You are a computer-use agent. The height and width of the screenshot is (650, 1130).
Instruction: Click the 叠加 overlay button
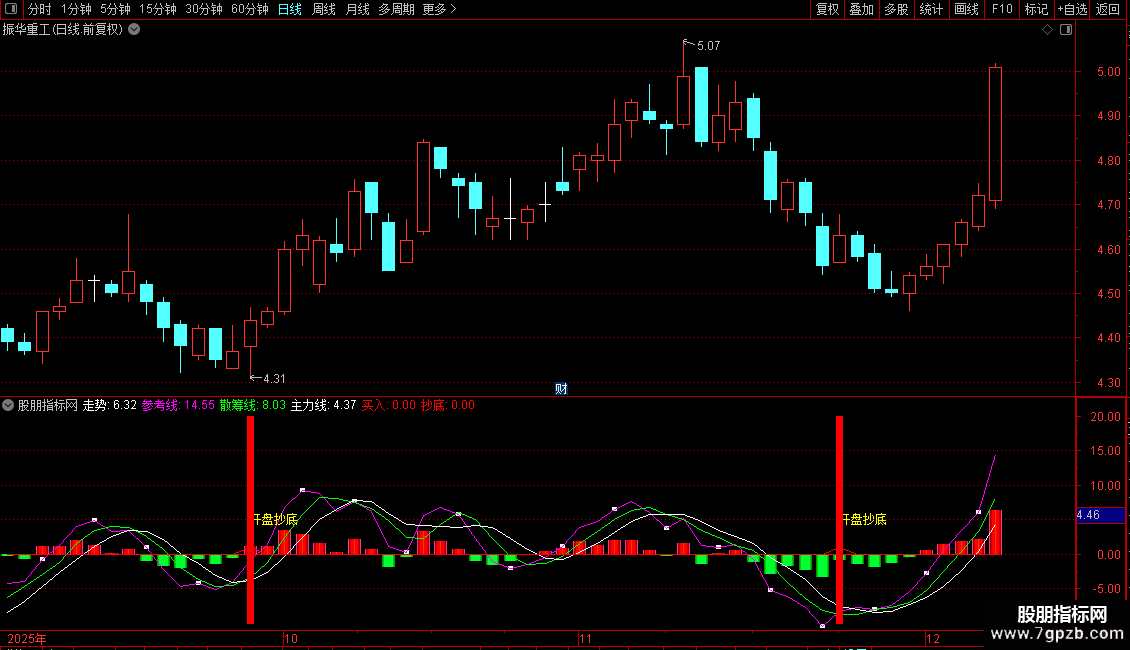862,9
